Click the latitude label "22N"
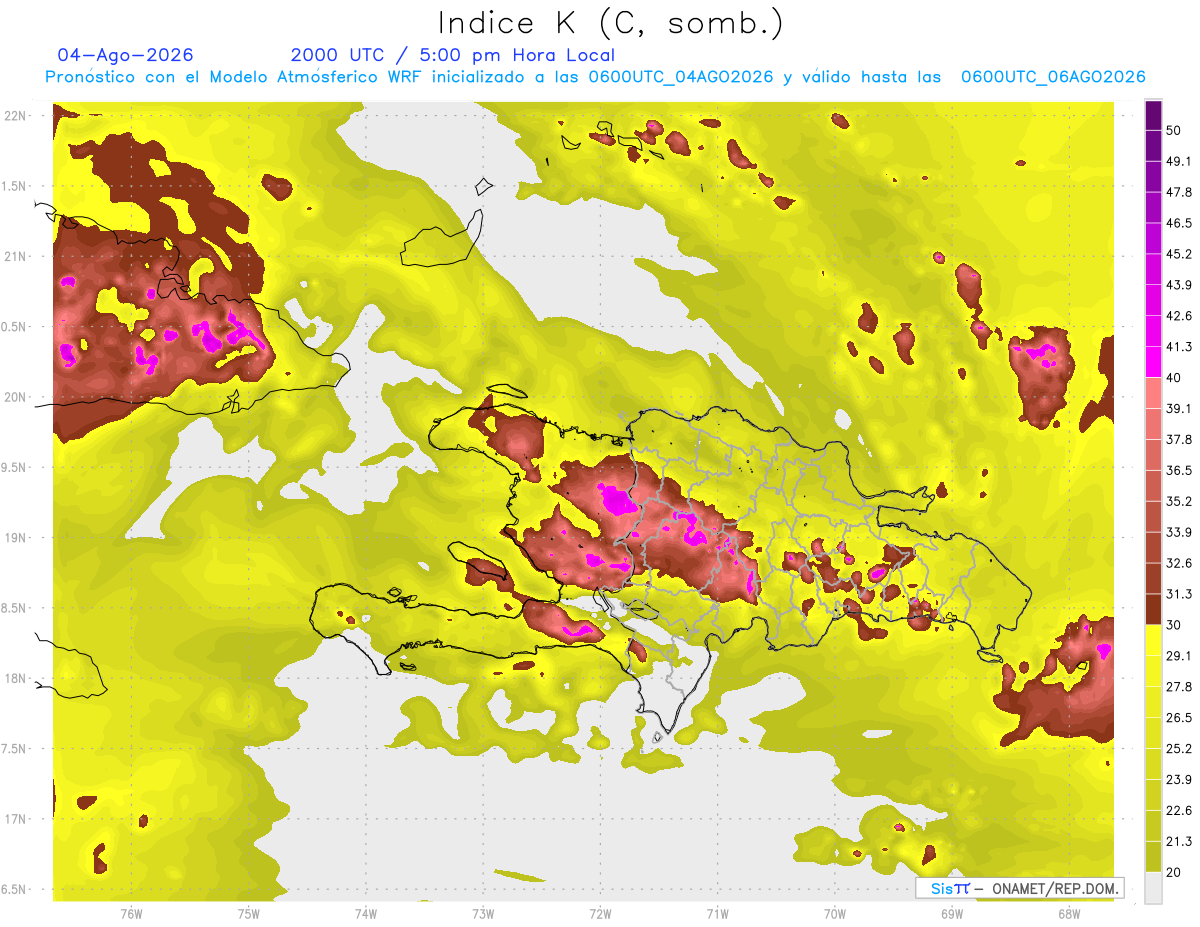The height and width of the screenshot is (927, 1200). [15, 115]
